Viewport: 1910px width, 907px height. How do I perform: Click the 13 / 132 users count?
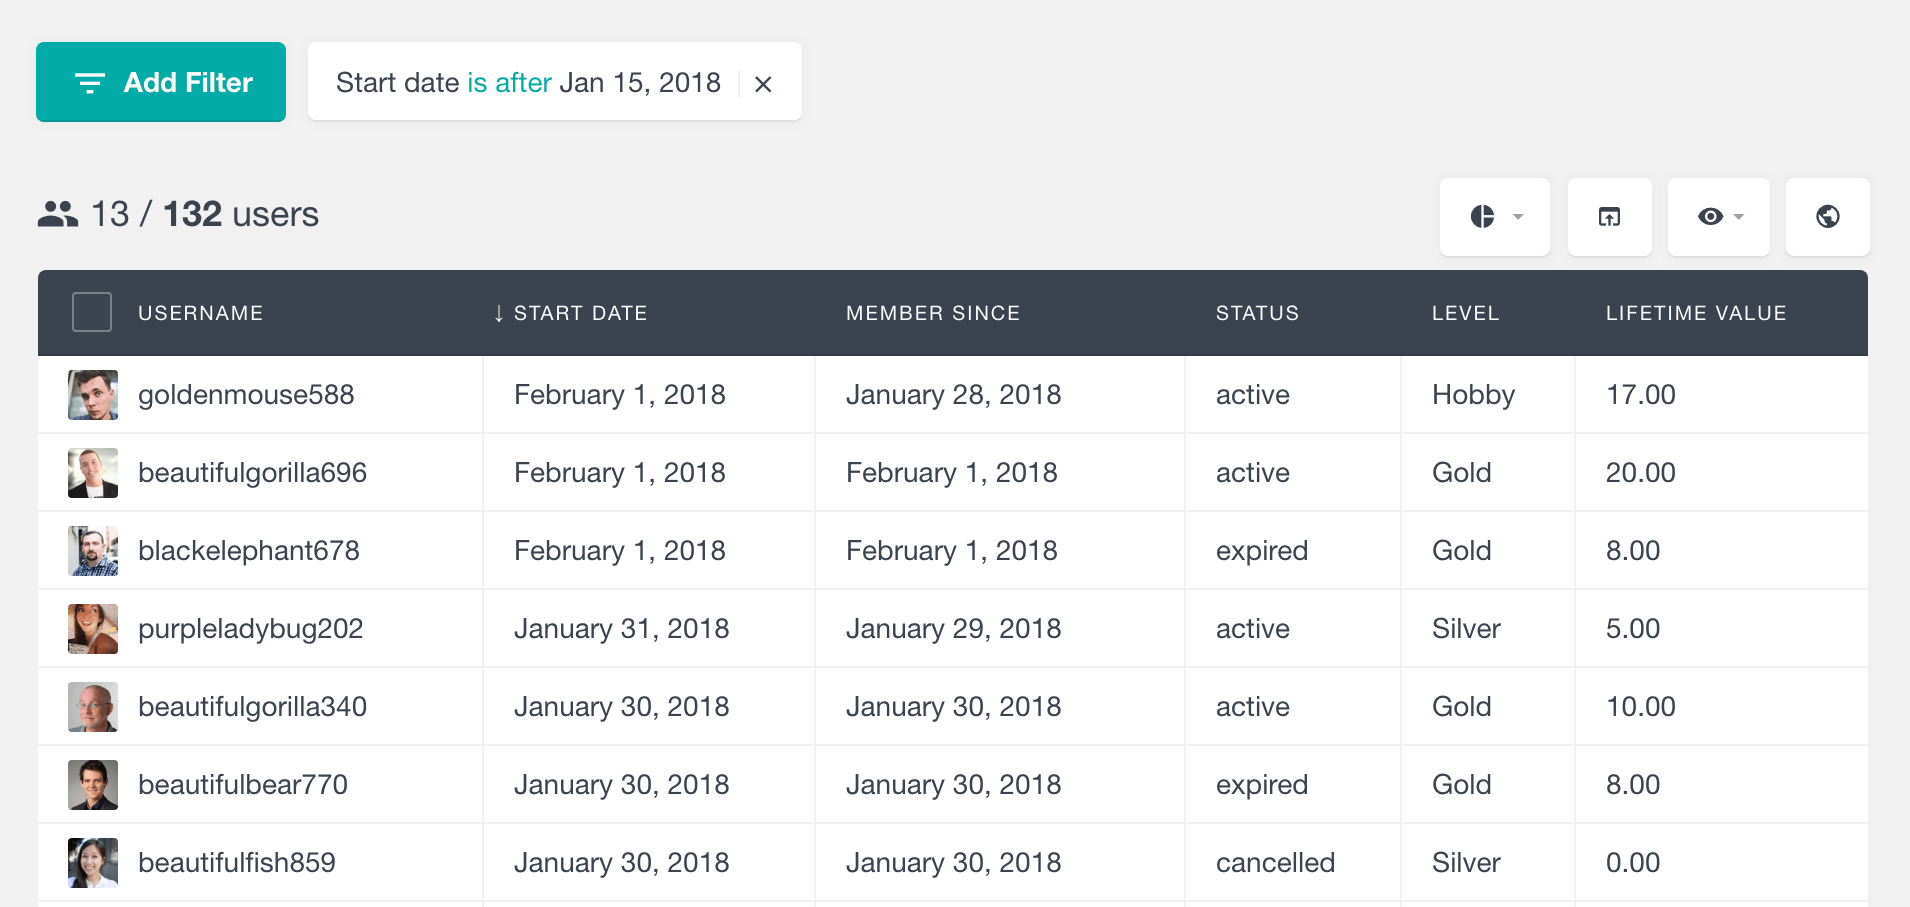(204, 214)
